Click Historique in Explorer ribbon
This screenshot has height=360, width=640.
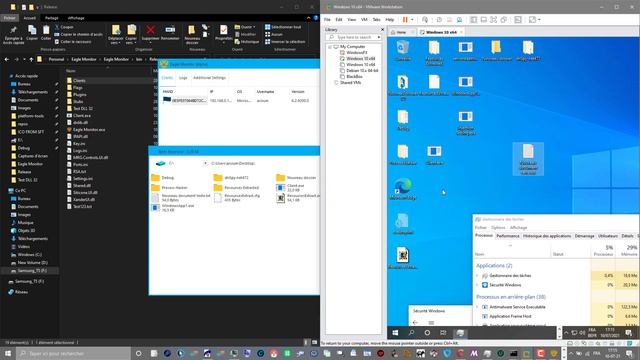point(247,42)
